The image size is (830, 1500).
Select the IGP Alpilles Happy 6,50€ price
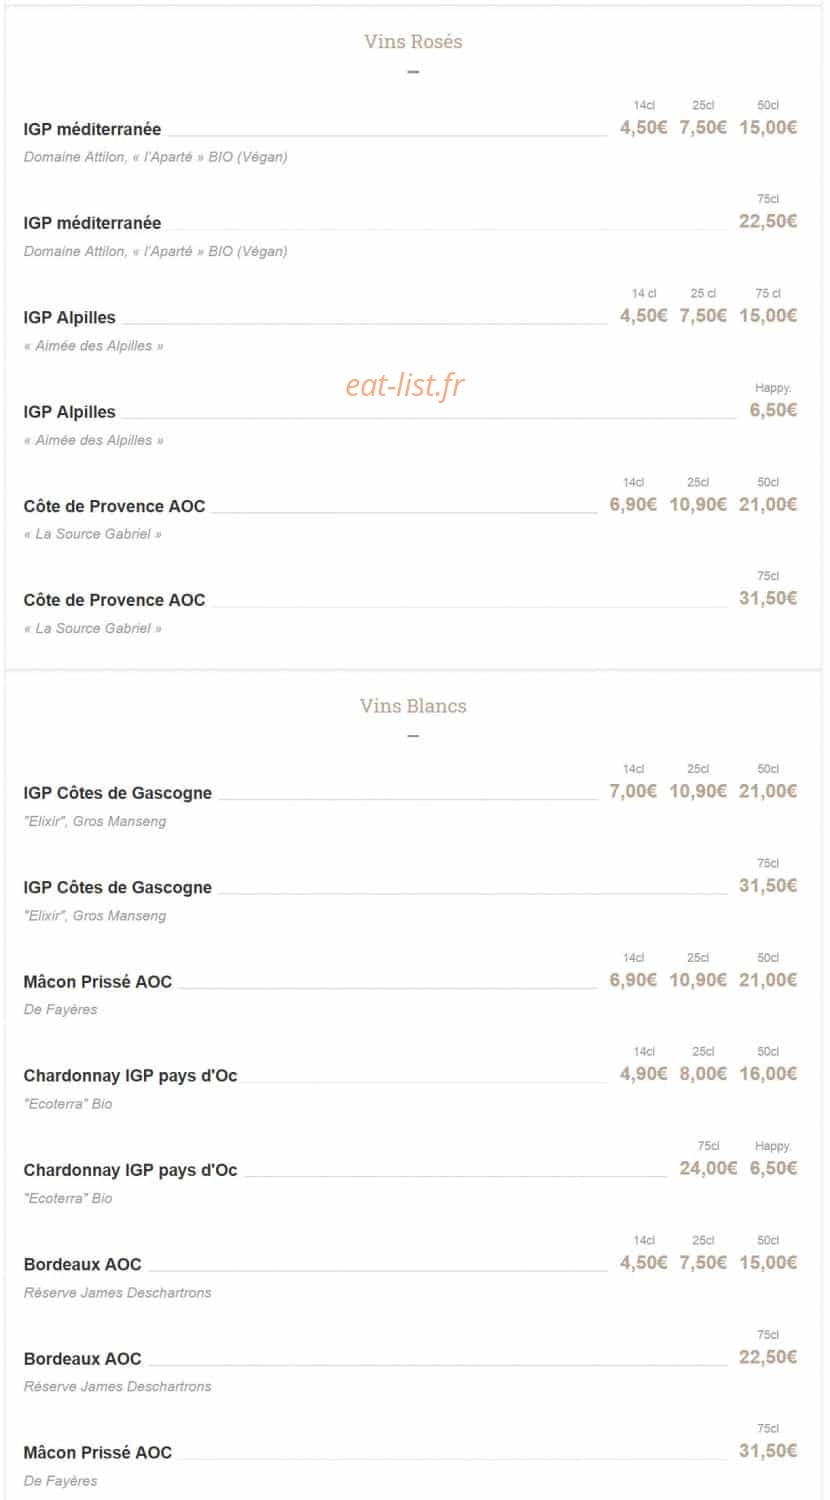[x=773, y=410]
